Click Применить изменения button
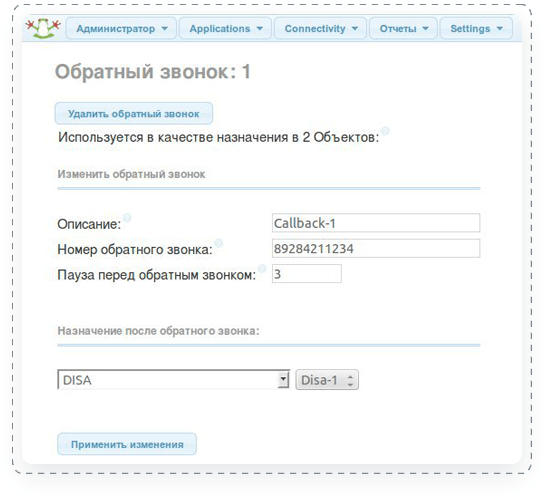546x498 pixels. (x=127, y=444)
